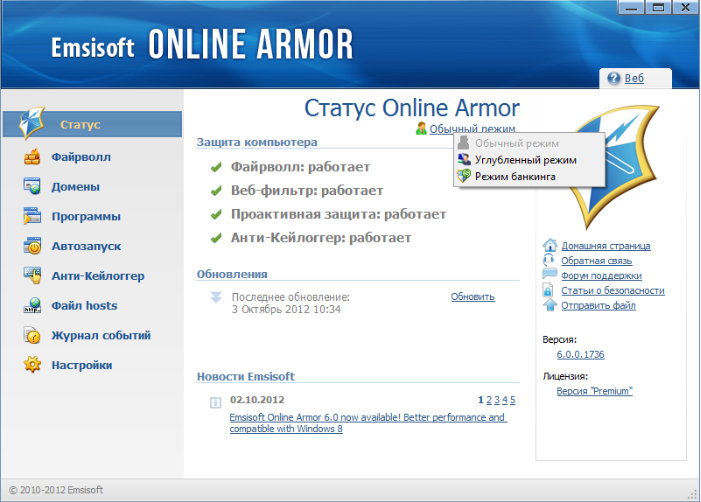Image resolution: width=701 pixels, height=502 pixels.
Task: Open Настройки in the sidebar
Action: coord(82,365)
